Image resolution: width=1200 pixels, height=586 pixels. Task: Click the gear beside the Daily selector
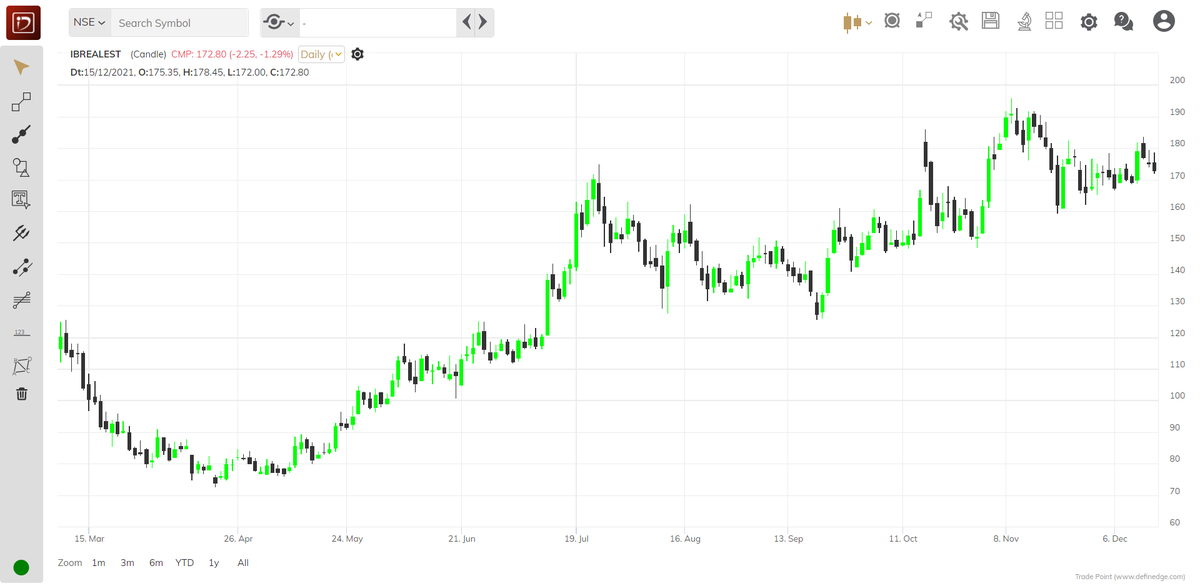357,54
